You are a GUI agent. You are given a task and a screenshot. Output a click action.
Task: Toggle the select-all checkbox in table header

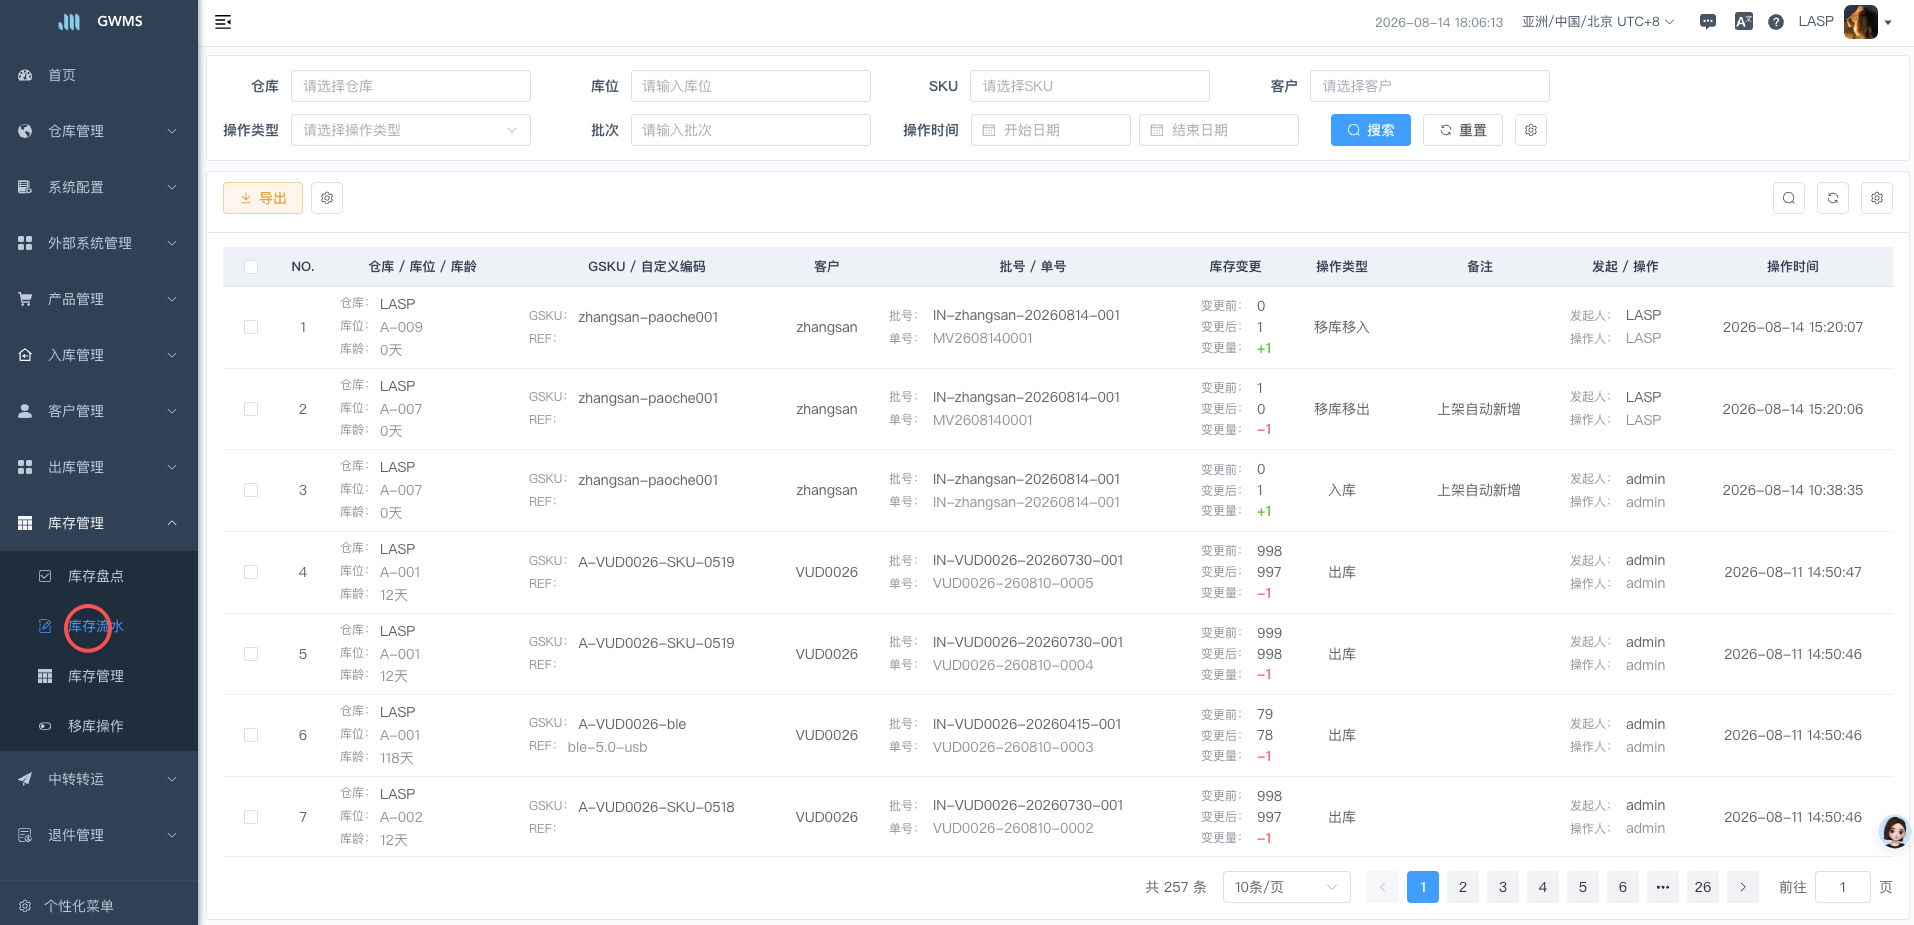pos(251,267)
